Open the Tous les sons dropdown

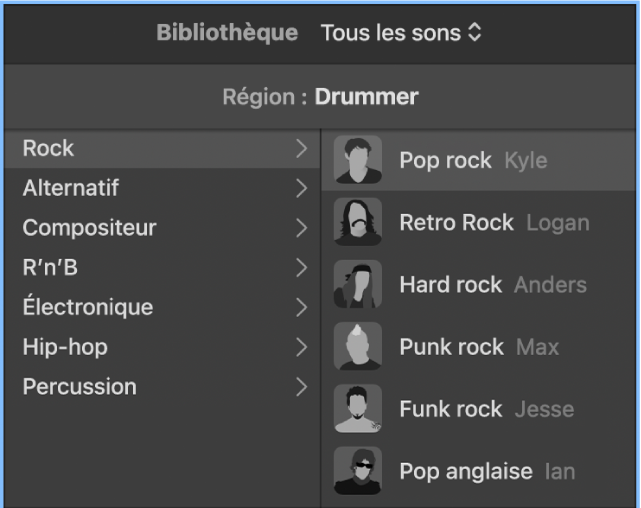(401, 32)
